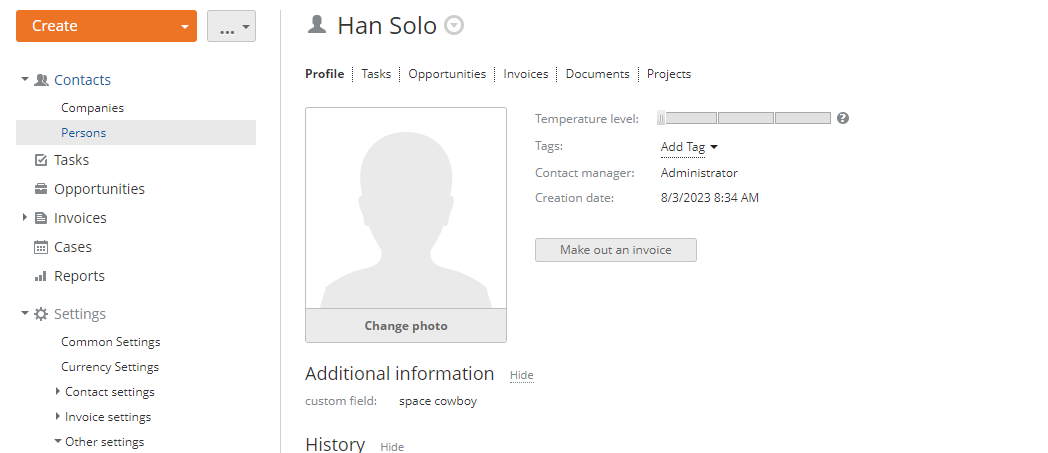Click the Opportunities briefcase icon
The image size is (1048, 453).
point(41,189)
